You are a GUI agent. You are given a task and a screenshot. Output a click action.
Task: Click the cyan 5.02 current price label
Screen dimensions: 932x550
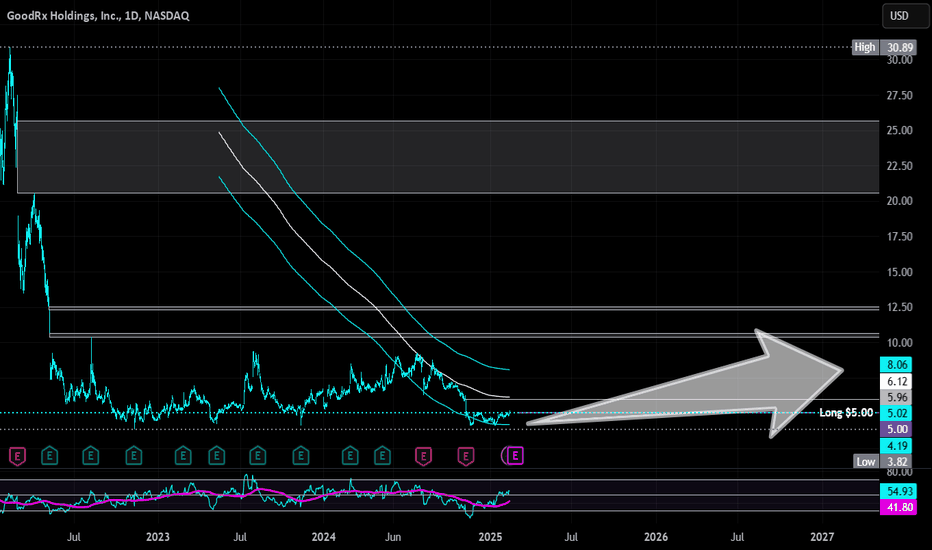click(896, 413)
